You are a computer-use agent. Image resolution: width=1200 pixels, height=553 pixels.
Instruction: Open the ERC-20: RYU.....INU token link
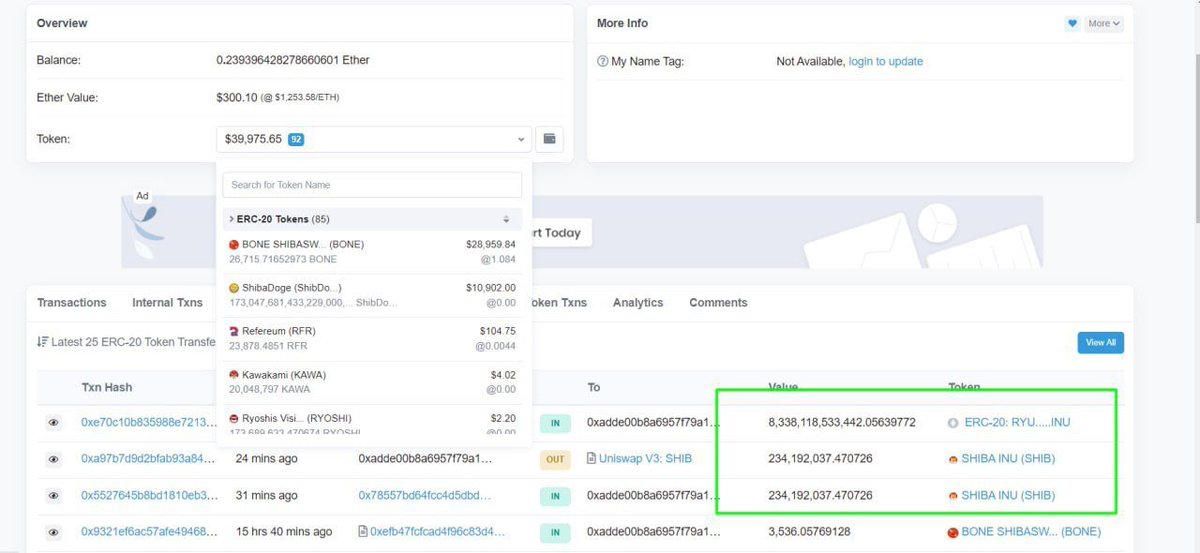pos(1017,423)
